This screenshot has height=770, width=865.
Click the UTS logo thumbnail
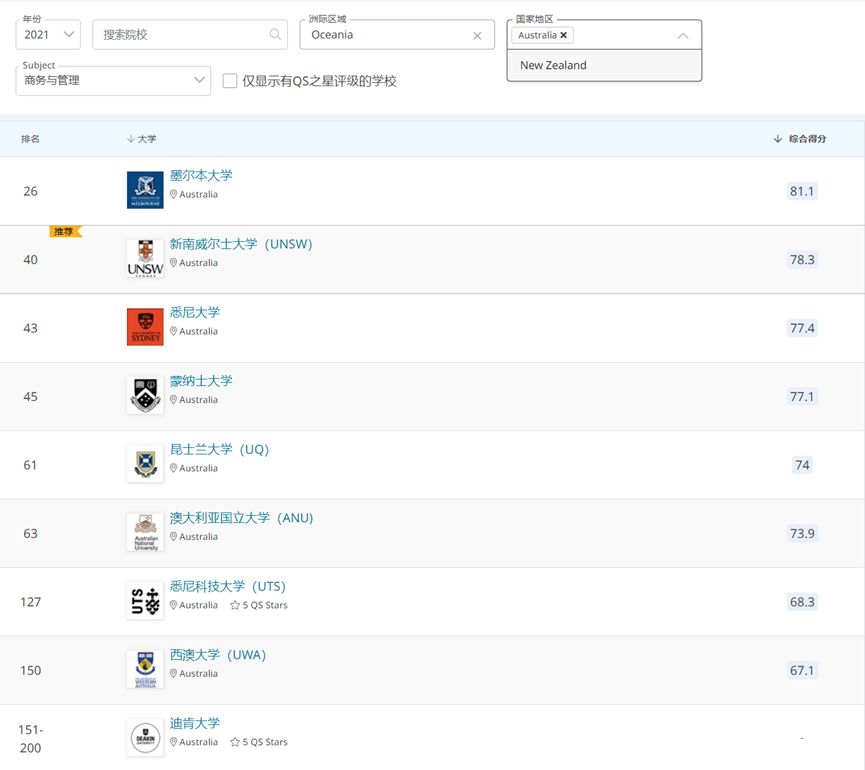click(x=145, y=601)
